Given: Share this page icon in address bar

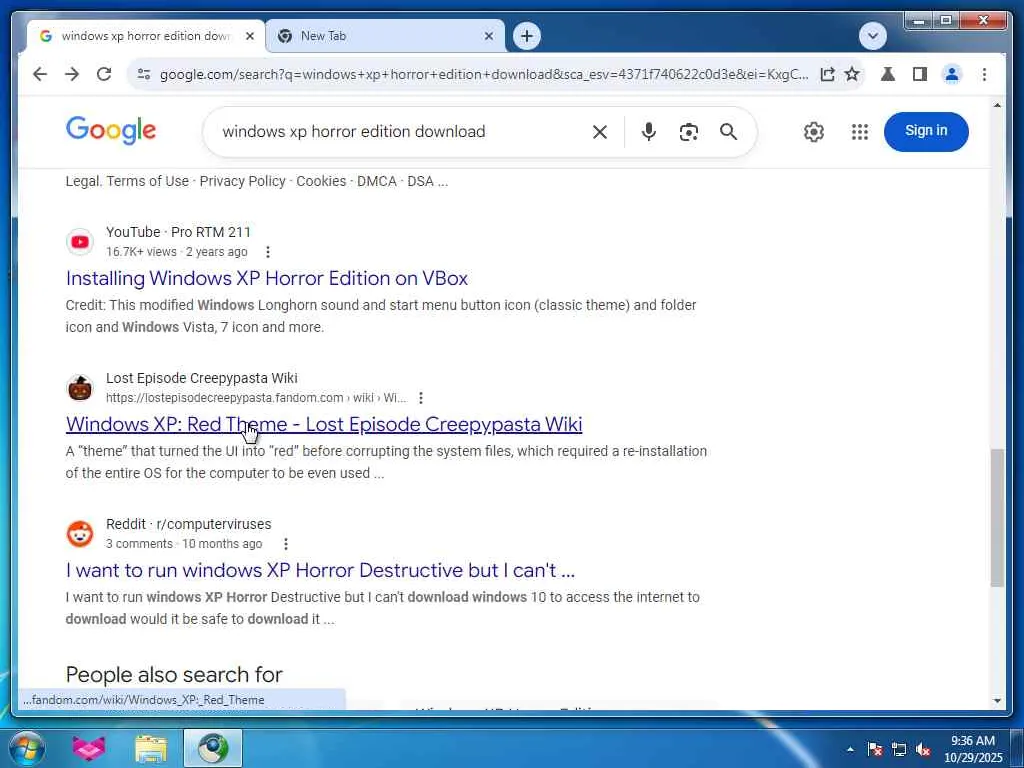Looking at the screenshot, I should point(827,74).
